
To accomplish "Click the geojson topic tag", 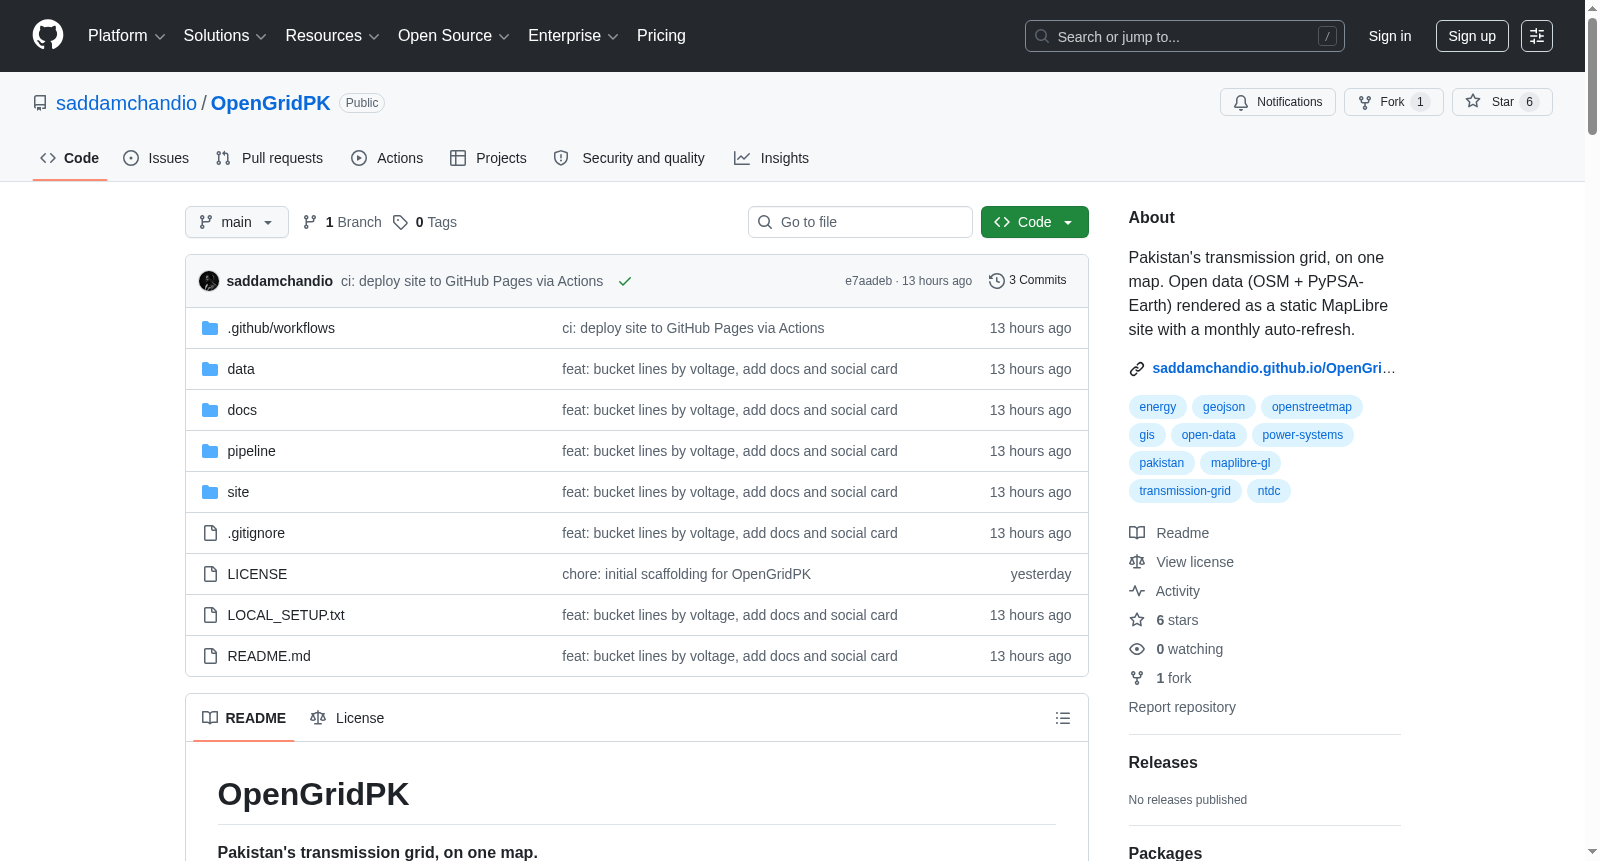I will coord(1224,407).
